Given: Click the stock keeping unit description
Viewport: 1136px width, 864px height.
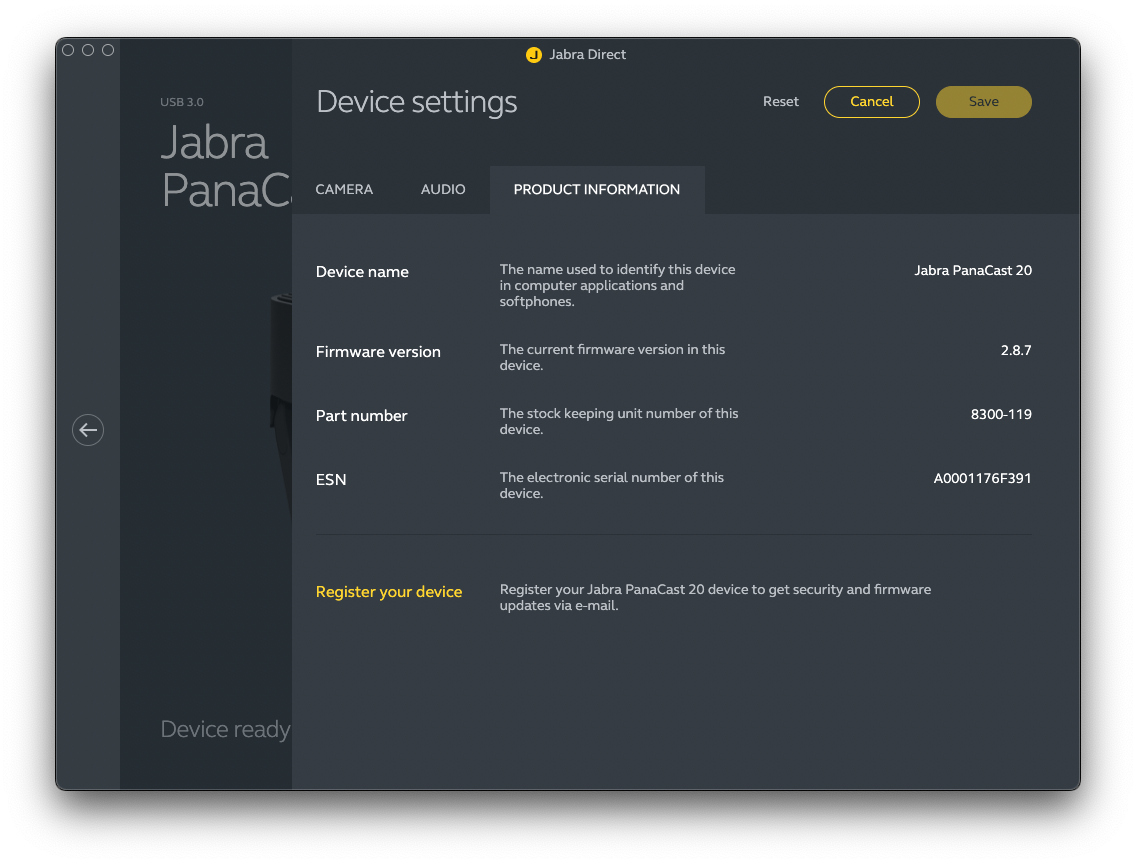Looking at the screenshot, I should (619, 421).
